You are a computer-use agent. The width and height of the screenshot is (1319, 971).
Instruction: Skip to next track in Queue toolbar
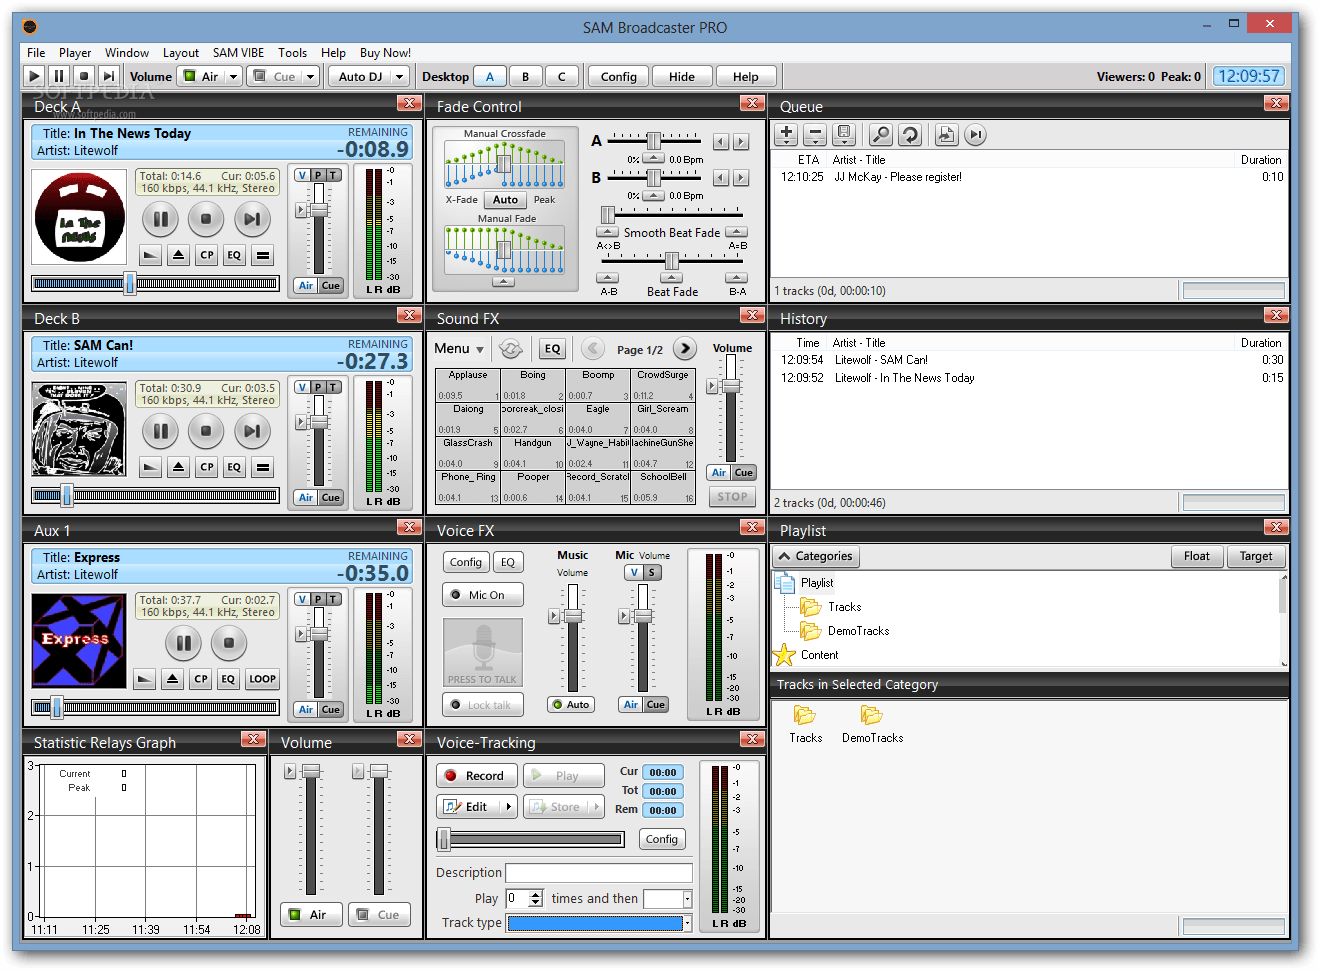976,134
